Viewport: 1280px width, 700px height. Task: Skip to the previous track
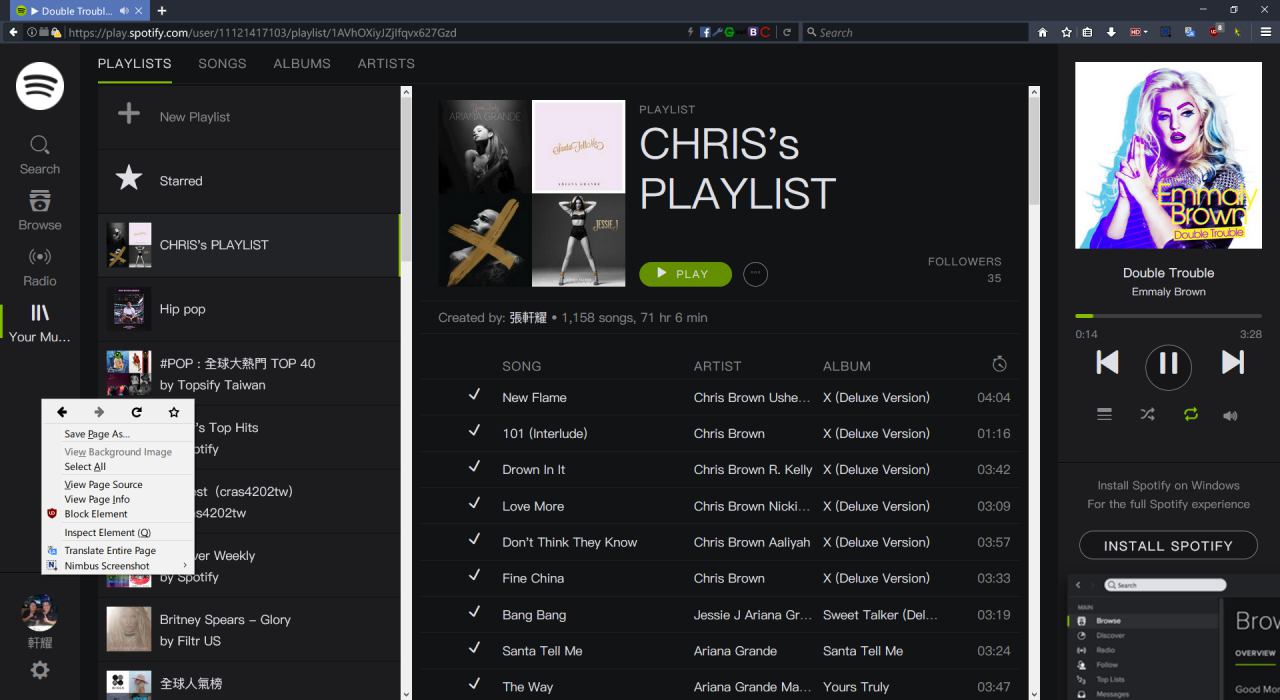(x=1107, y=362)
